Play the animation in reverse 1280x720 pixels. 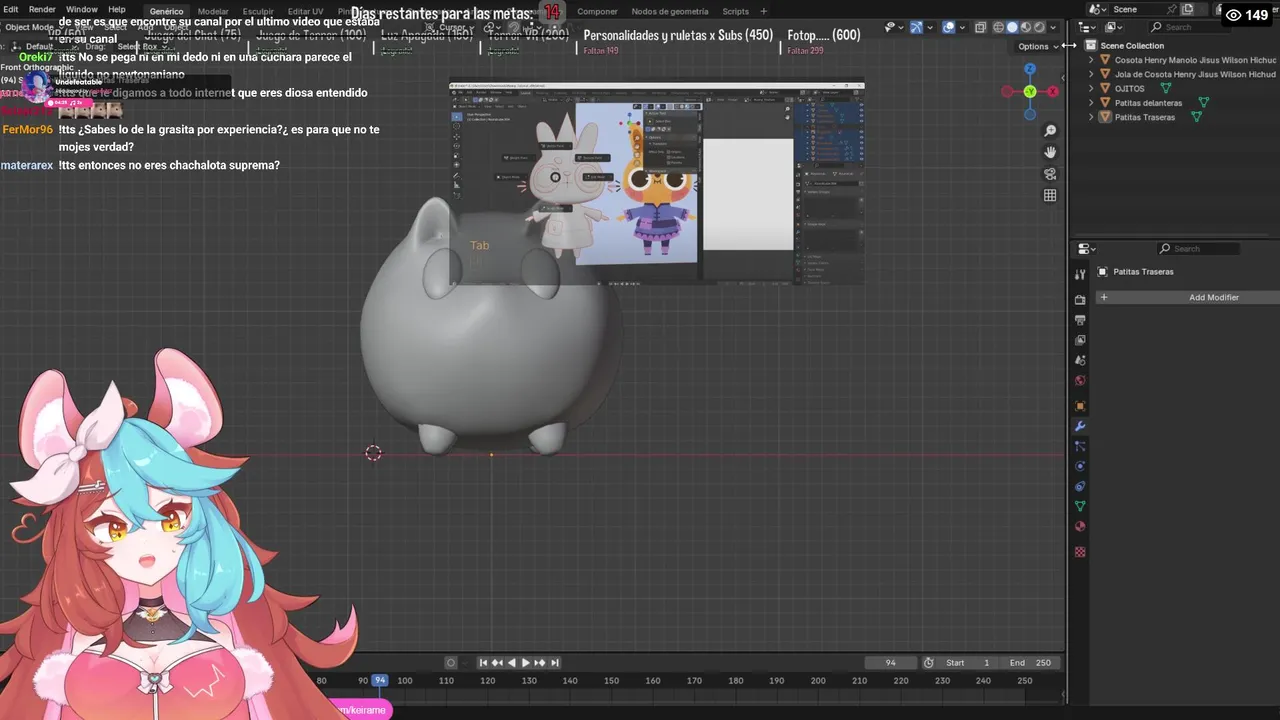click(512, 662)
